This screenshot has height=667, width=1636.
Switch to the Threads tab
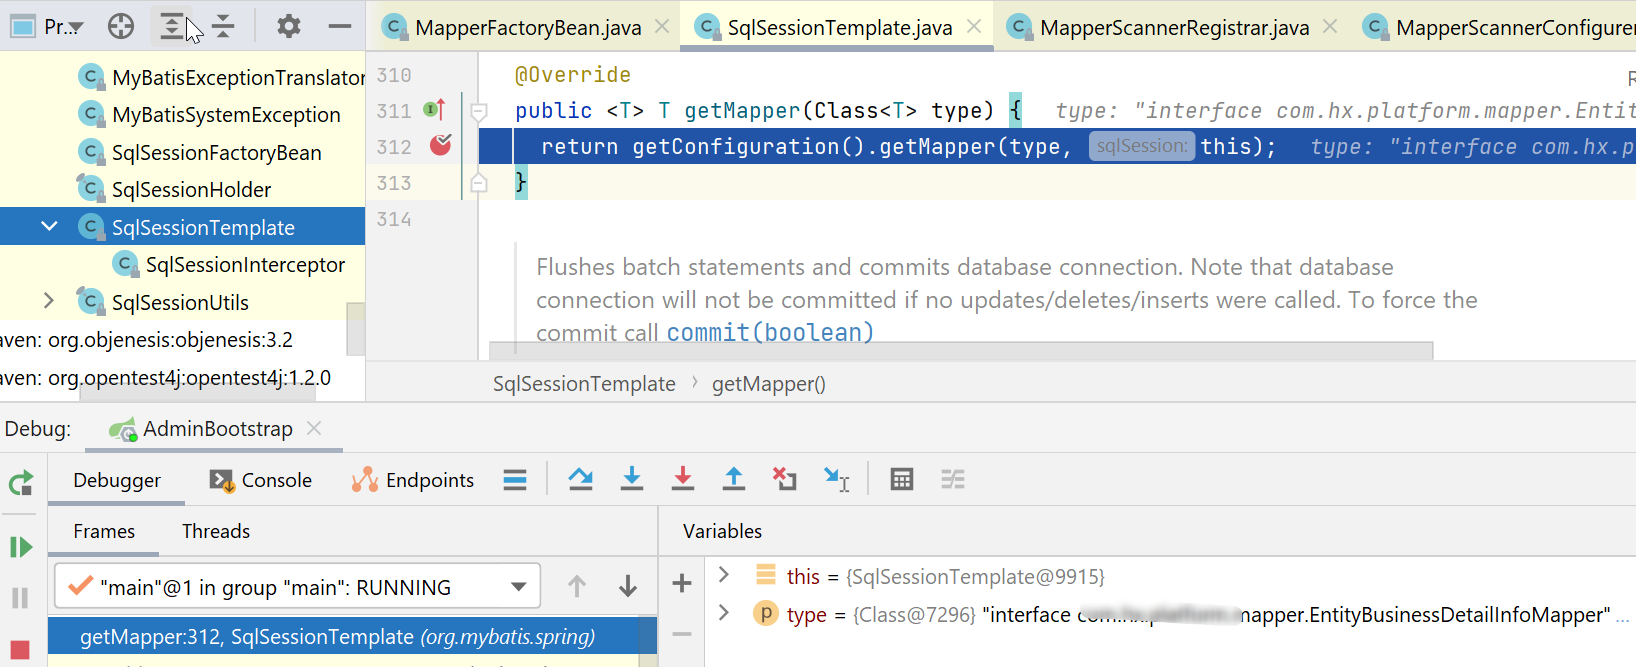click(x=216, y=531)
